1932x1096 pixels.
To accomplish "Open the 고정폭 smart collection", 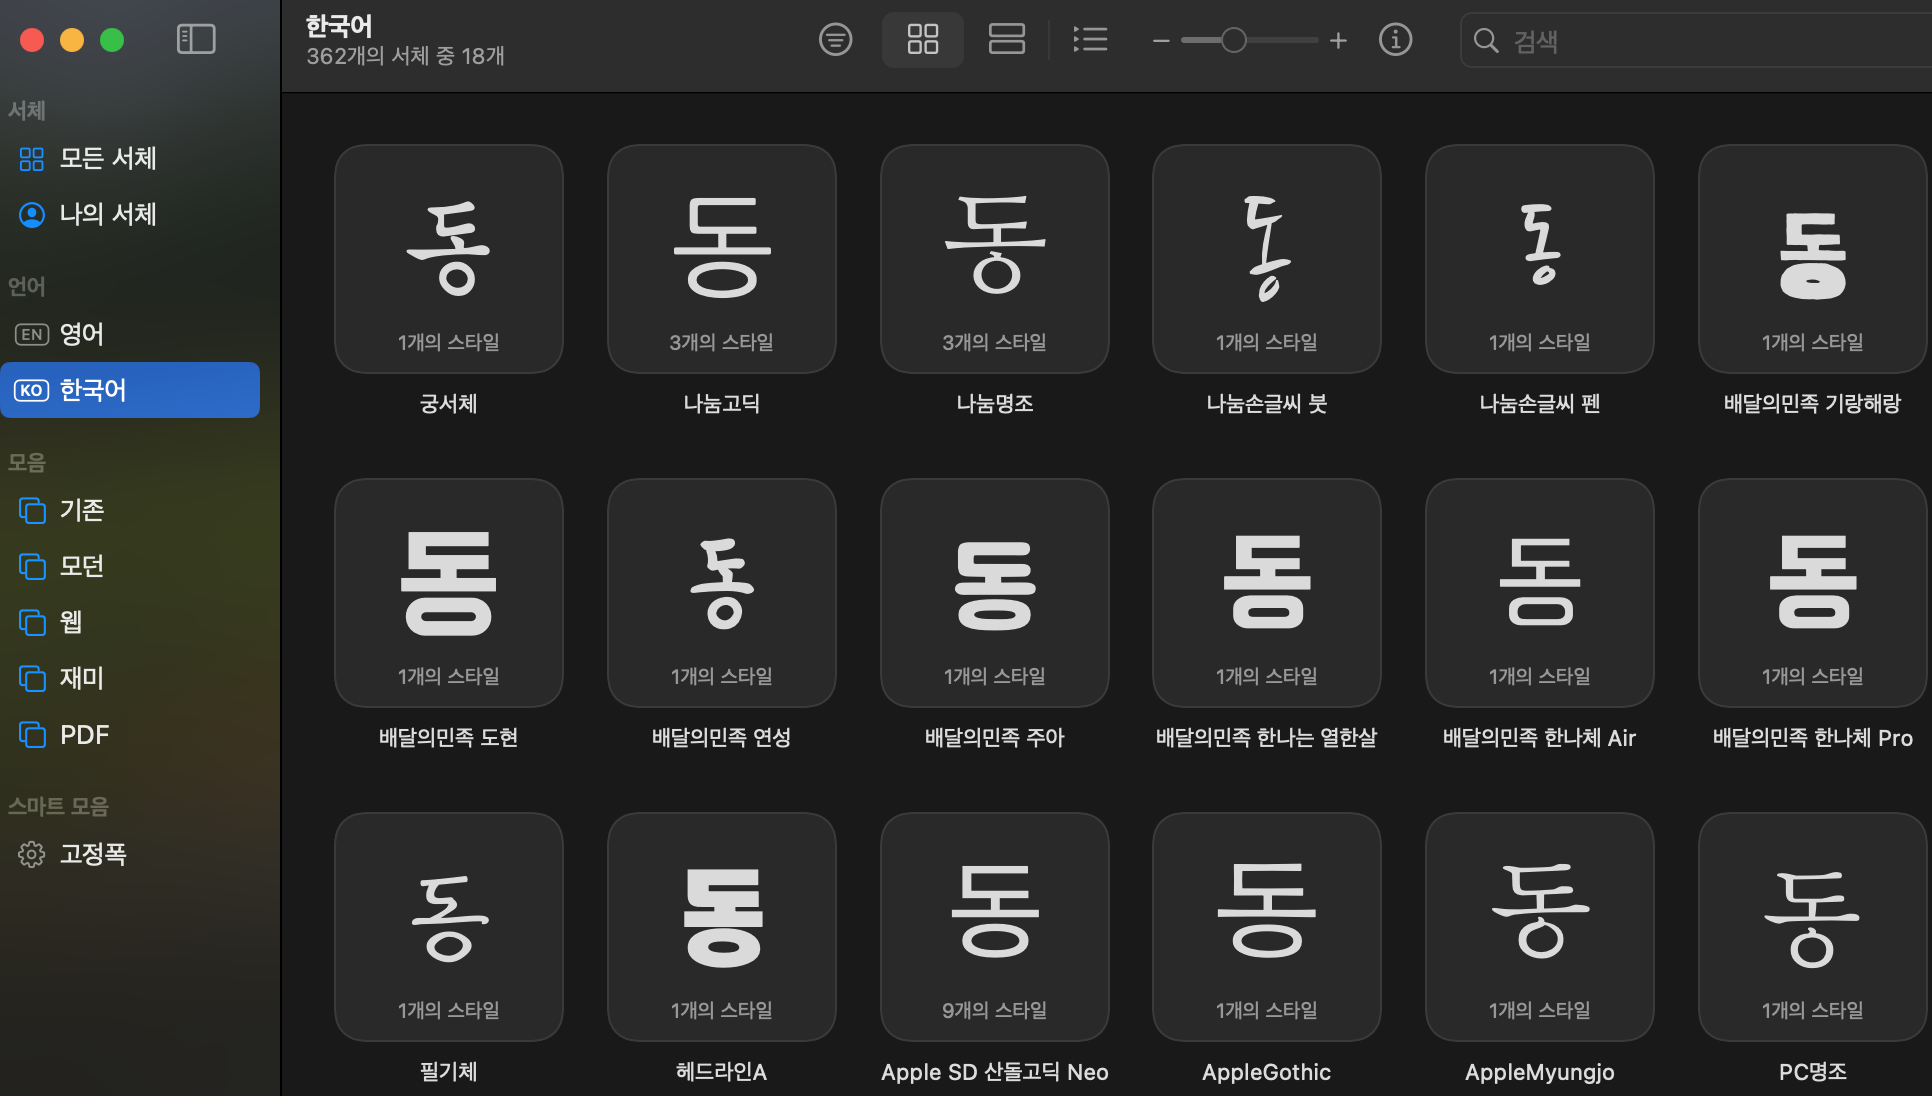I will point(93,854).
